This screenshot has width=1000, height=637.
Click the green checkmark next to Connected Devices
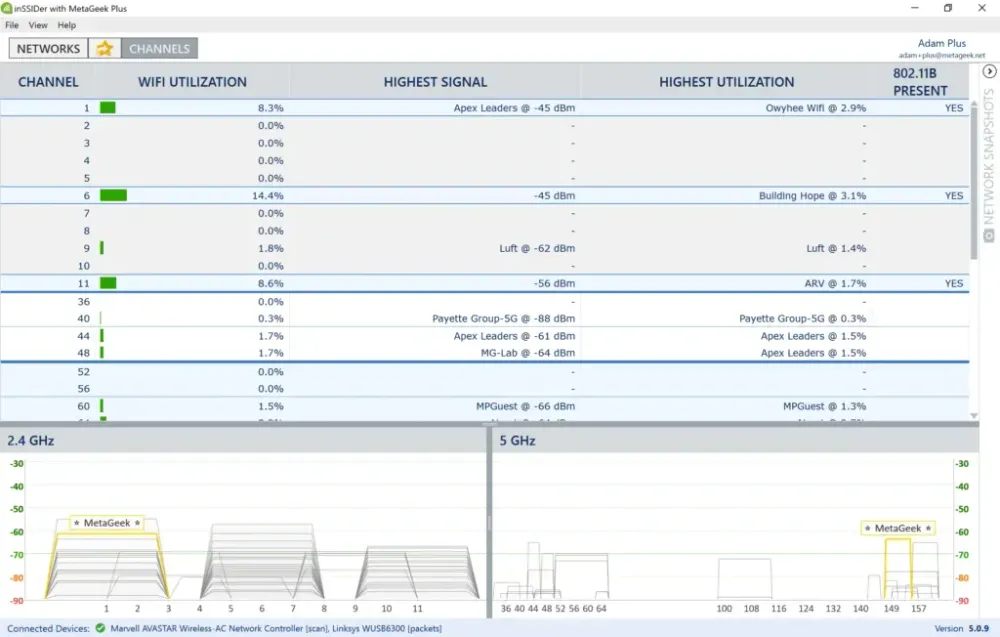[99, 628]
